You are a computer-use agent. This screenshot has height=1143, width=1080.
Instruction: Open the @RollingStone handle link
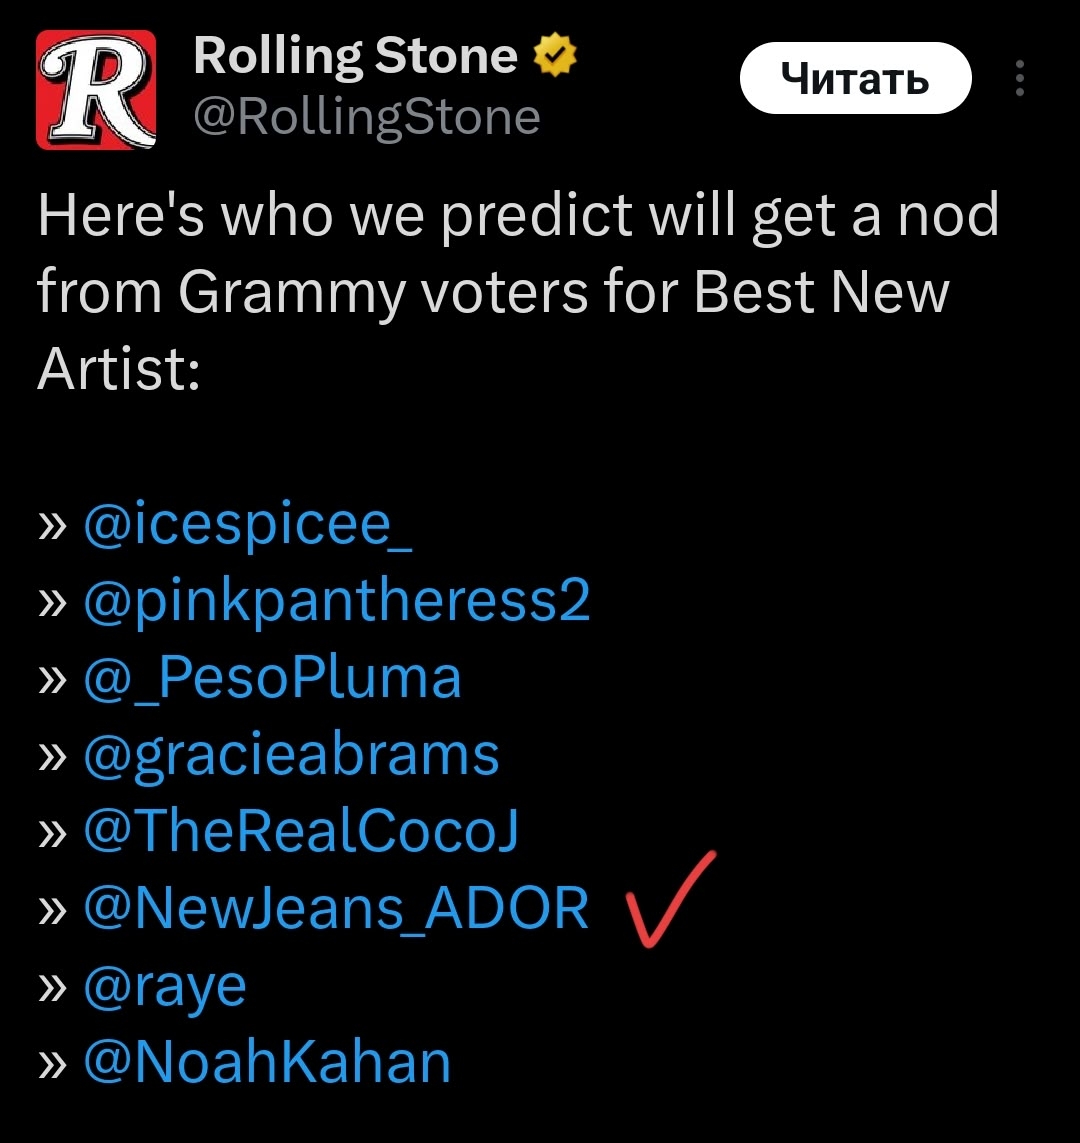click(366, 118)
